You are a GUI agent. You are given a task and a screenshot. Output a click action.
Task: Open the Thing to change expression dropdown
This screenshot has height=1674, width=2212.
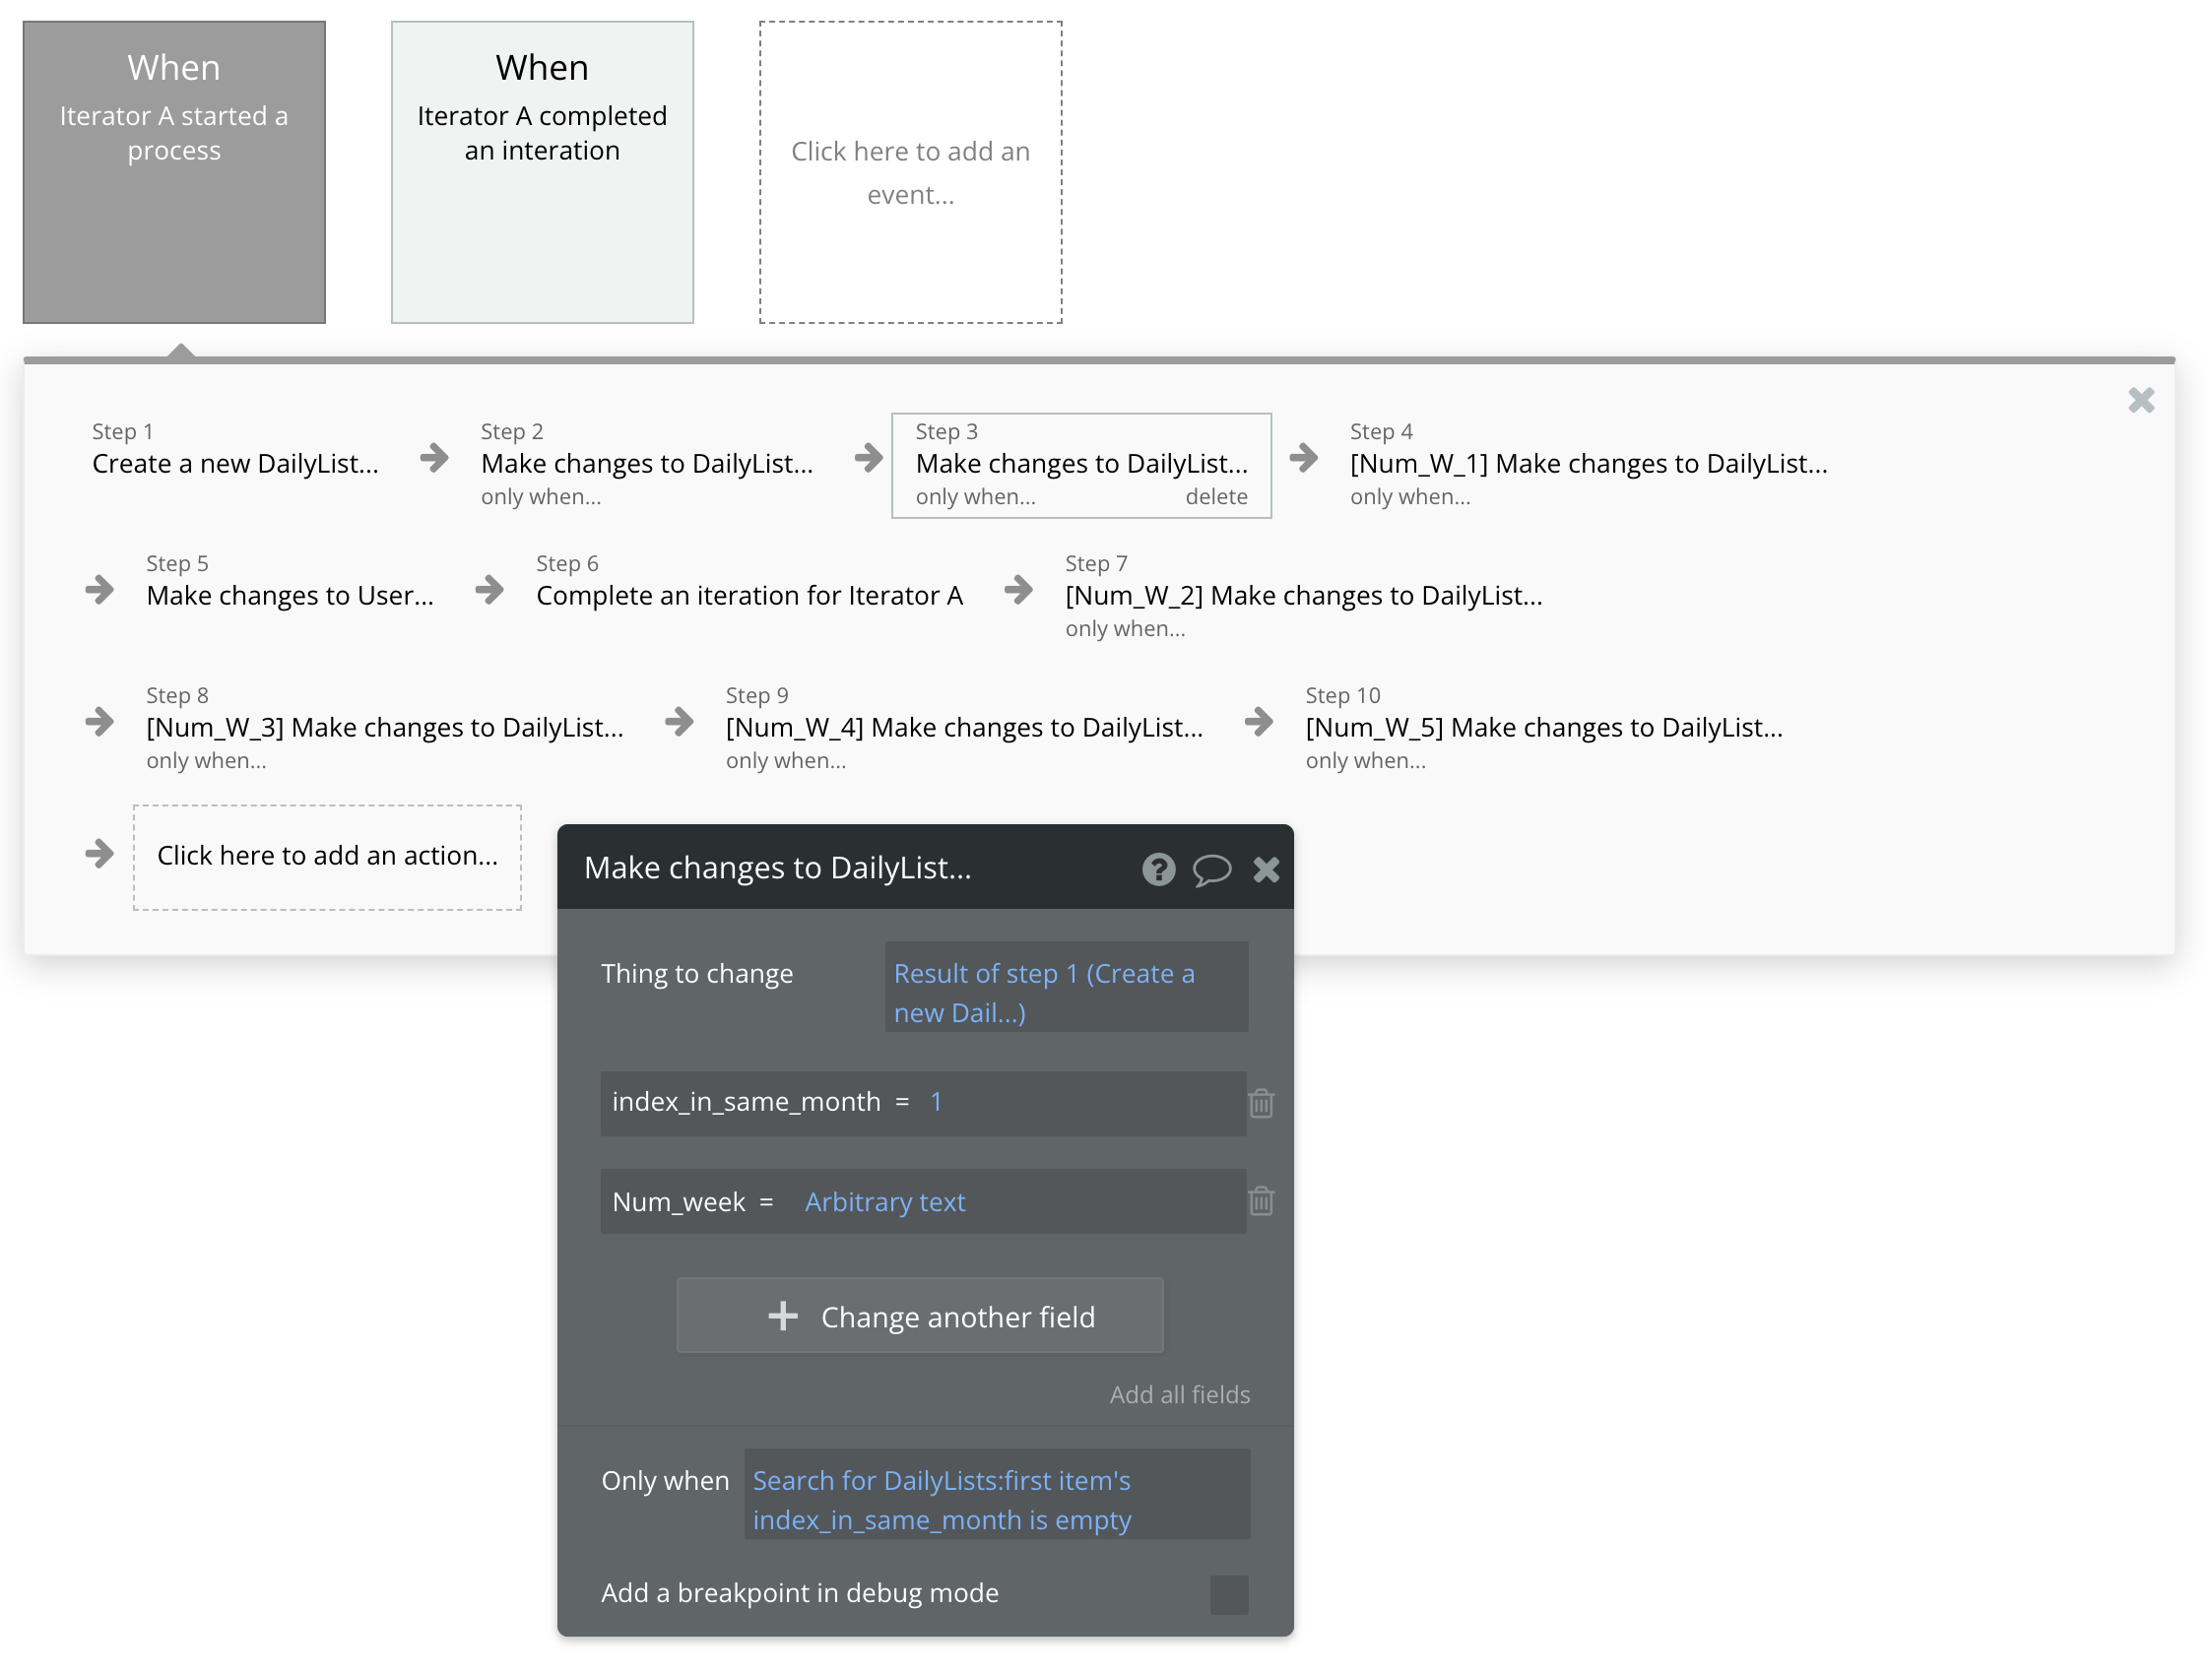[1065, 992]
